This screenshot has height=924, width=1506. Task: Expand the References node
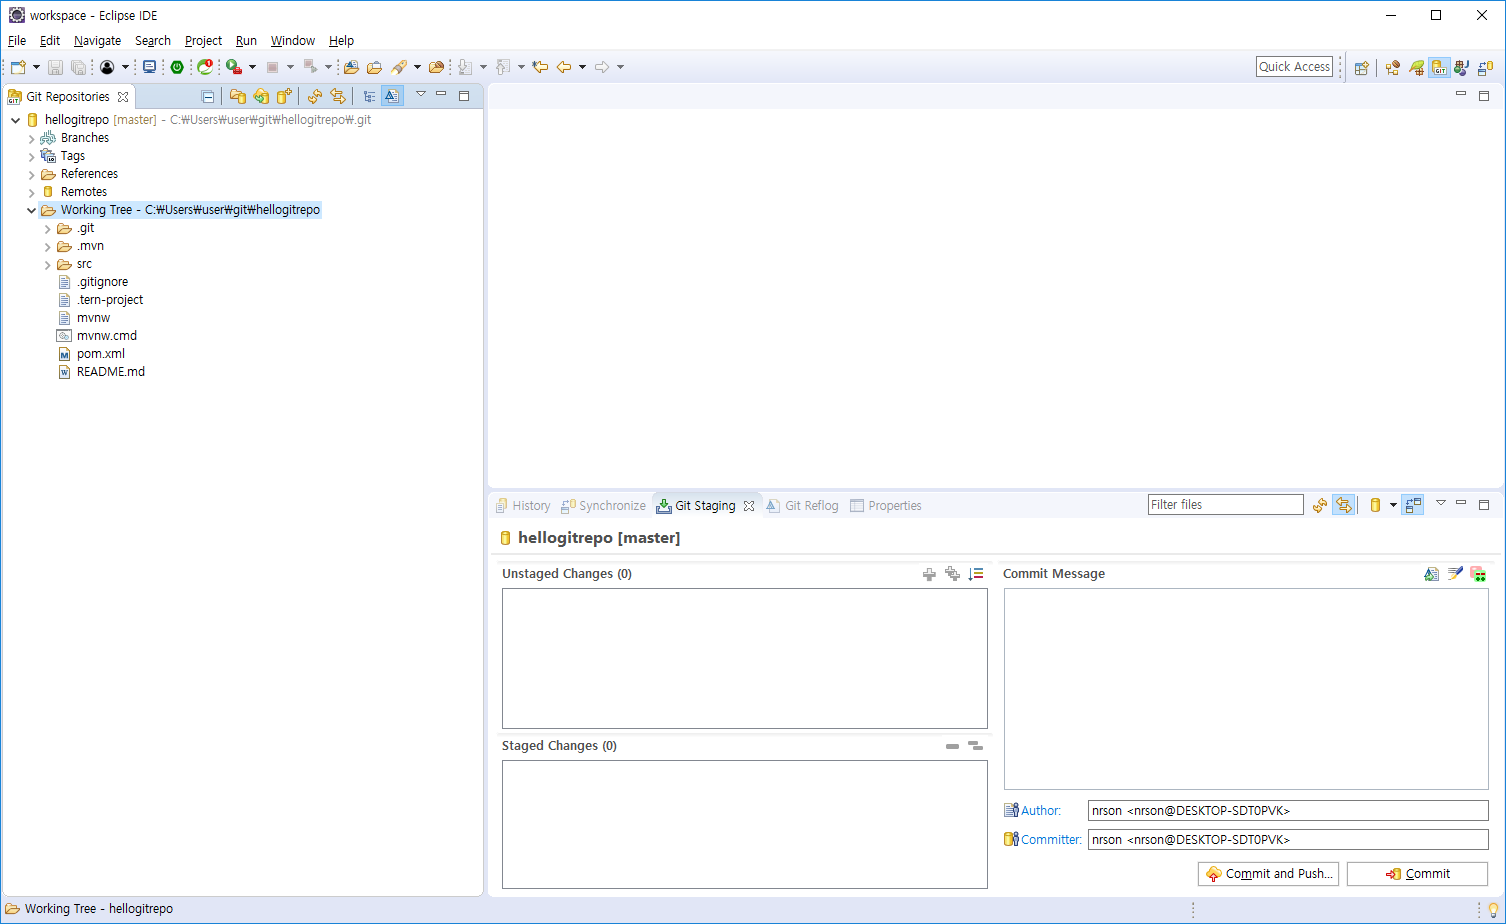click(x=32, y=175)
